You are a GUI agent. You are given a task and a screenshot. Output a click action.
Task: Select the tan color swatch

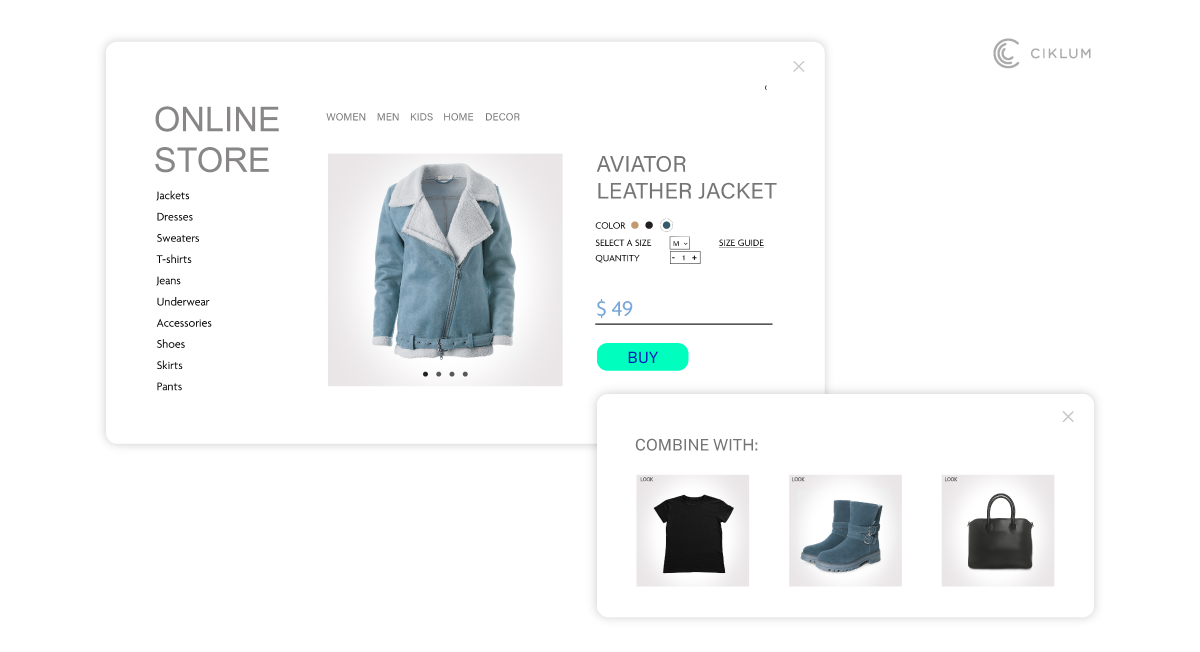pos(635,225)
